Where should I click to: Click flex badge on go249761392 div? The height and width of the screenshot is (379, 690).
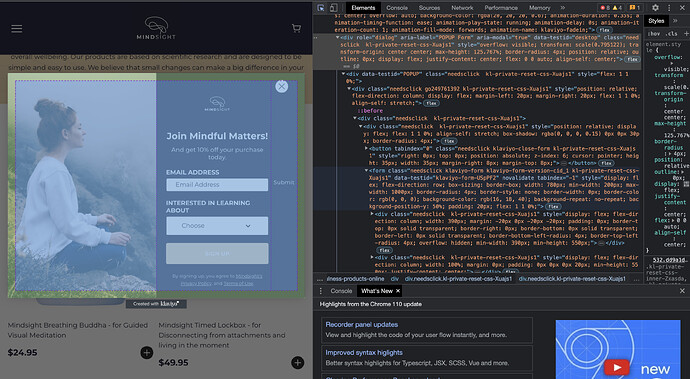click(431, 103)
